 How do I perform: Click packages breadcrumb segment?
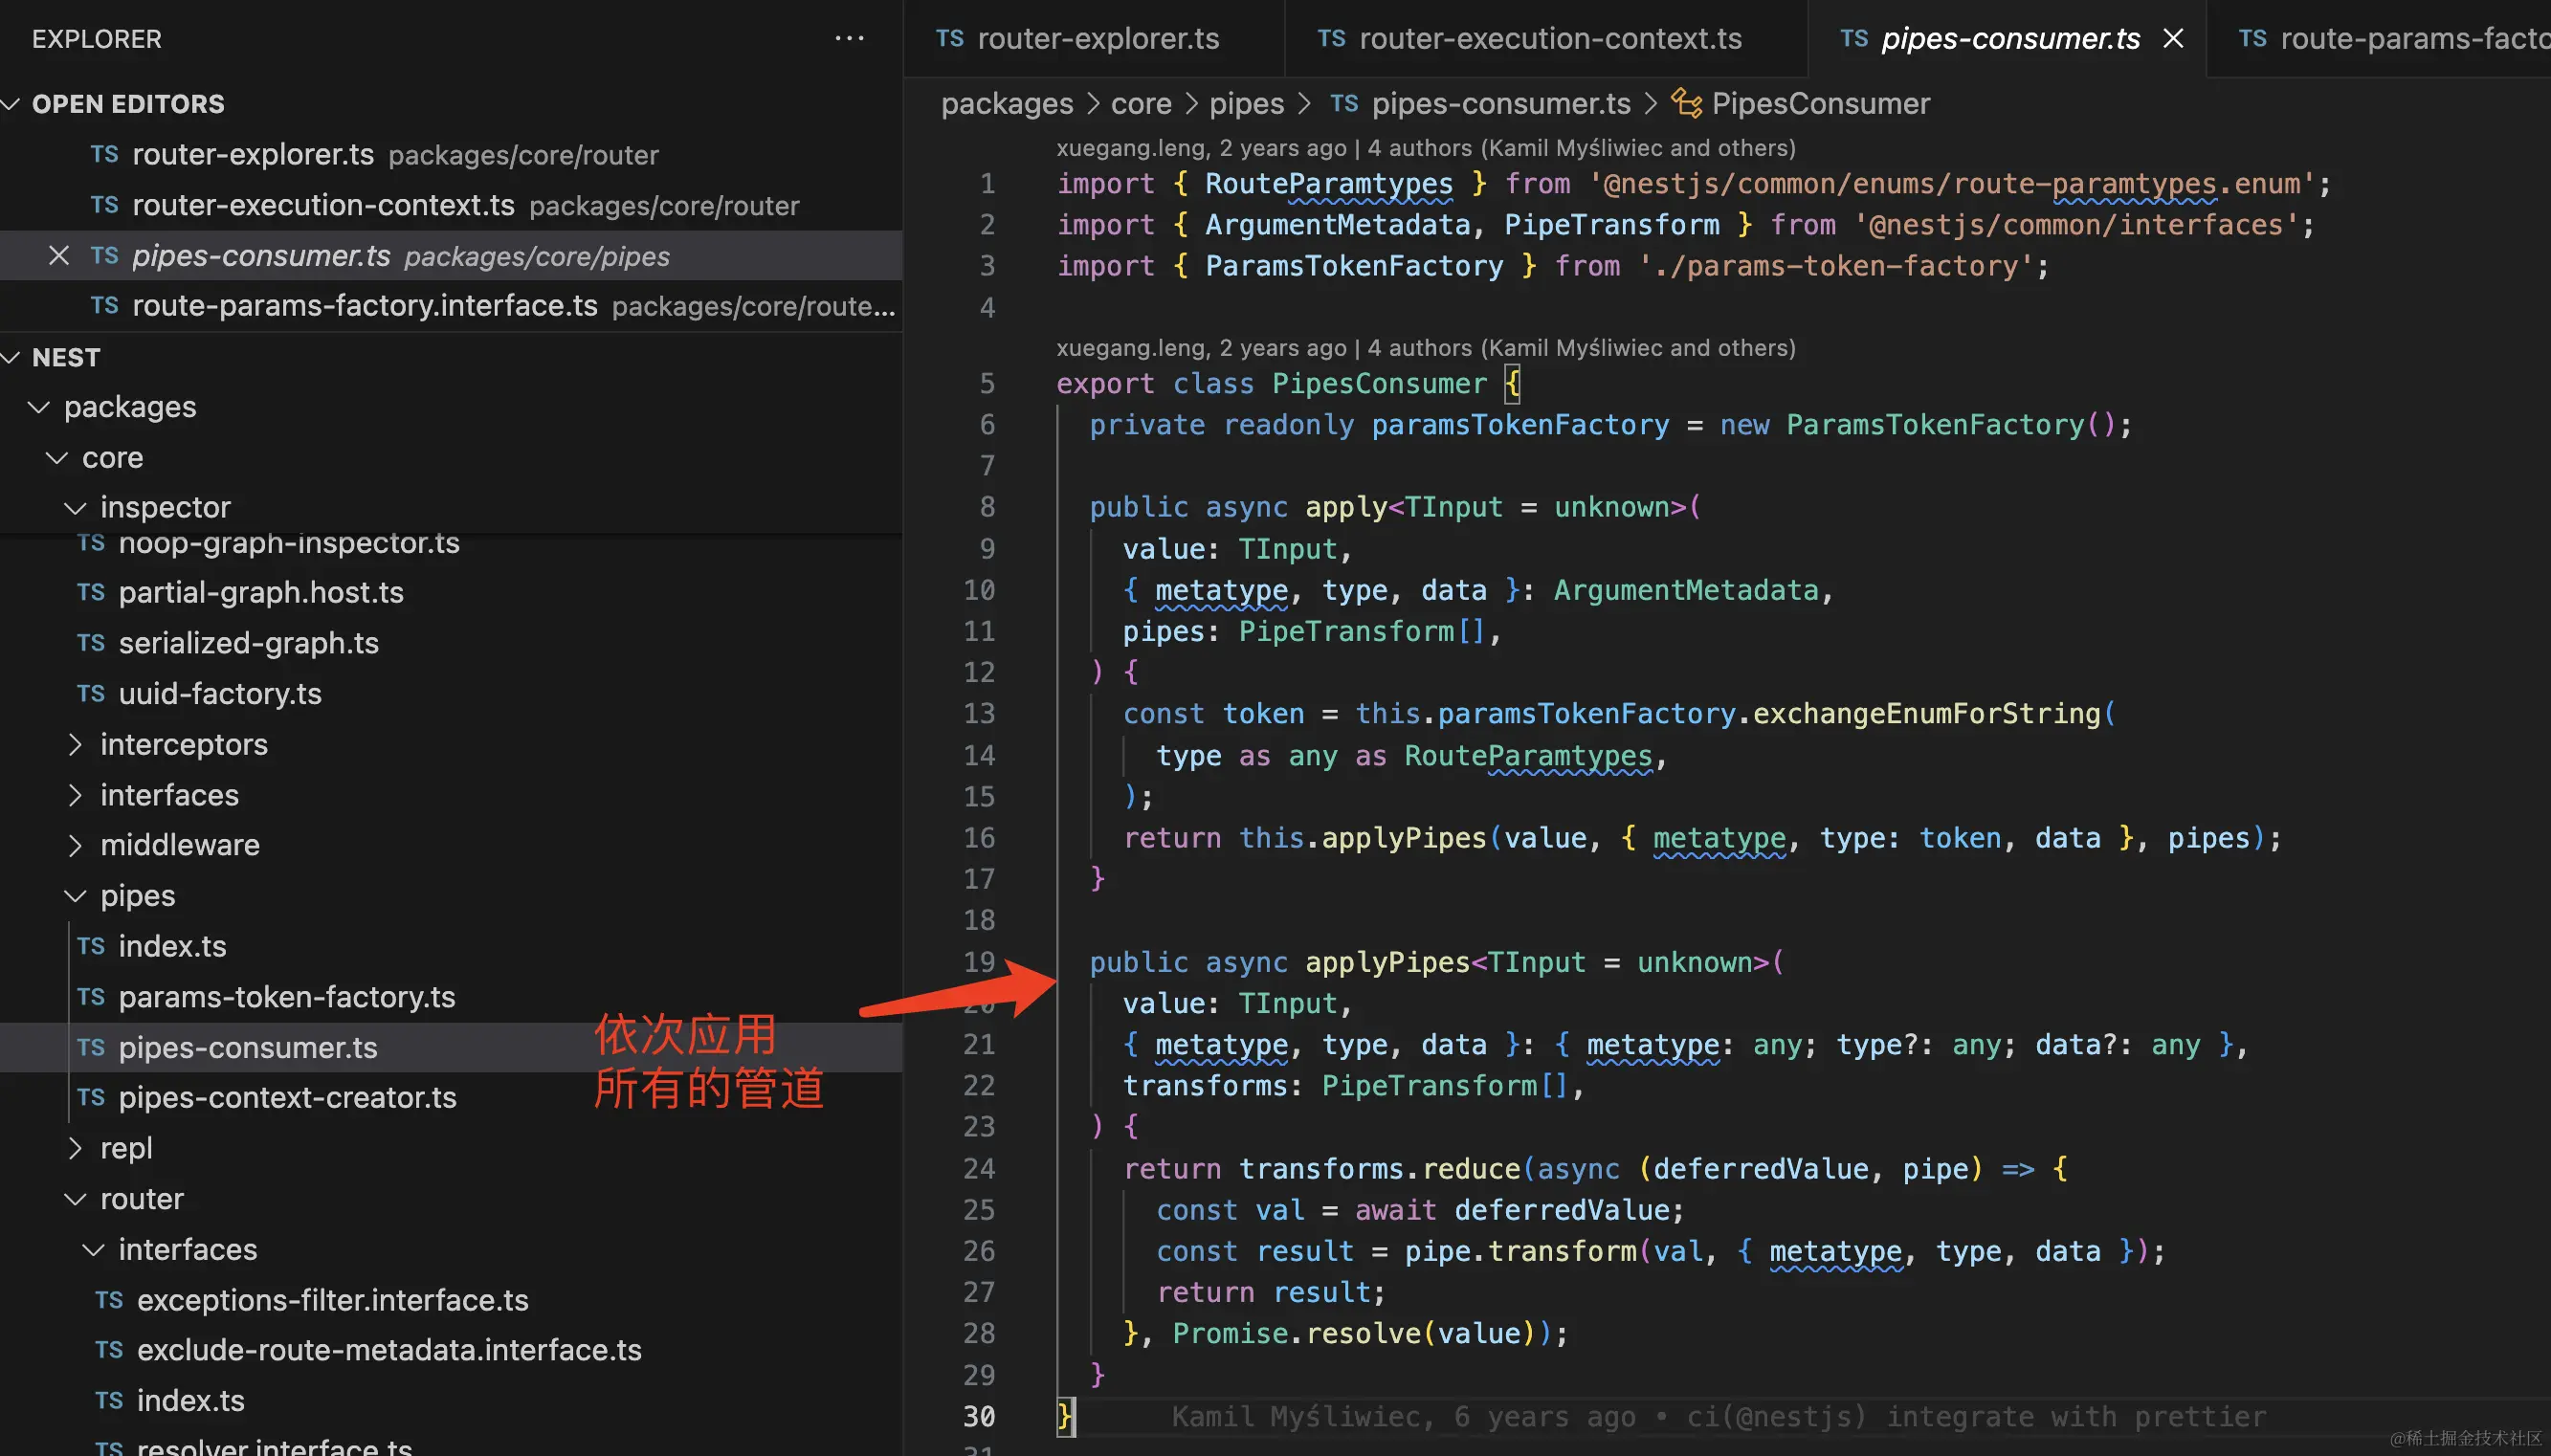pos(1007,103)
